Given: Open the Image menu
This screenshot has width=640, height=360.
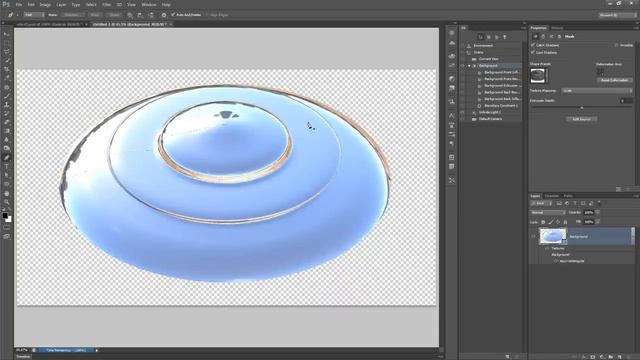Looking at the screenshot, I should tap(45, 4).
